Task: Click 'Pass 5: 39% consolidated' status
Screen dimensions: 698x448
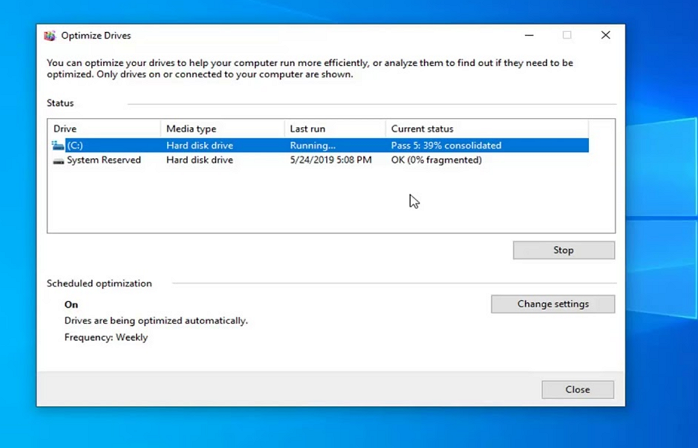Action: click(x=446, y=146)
